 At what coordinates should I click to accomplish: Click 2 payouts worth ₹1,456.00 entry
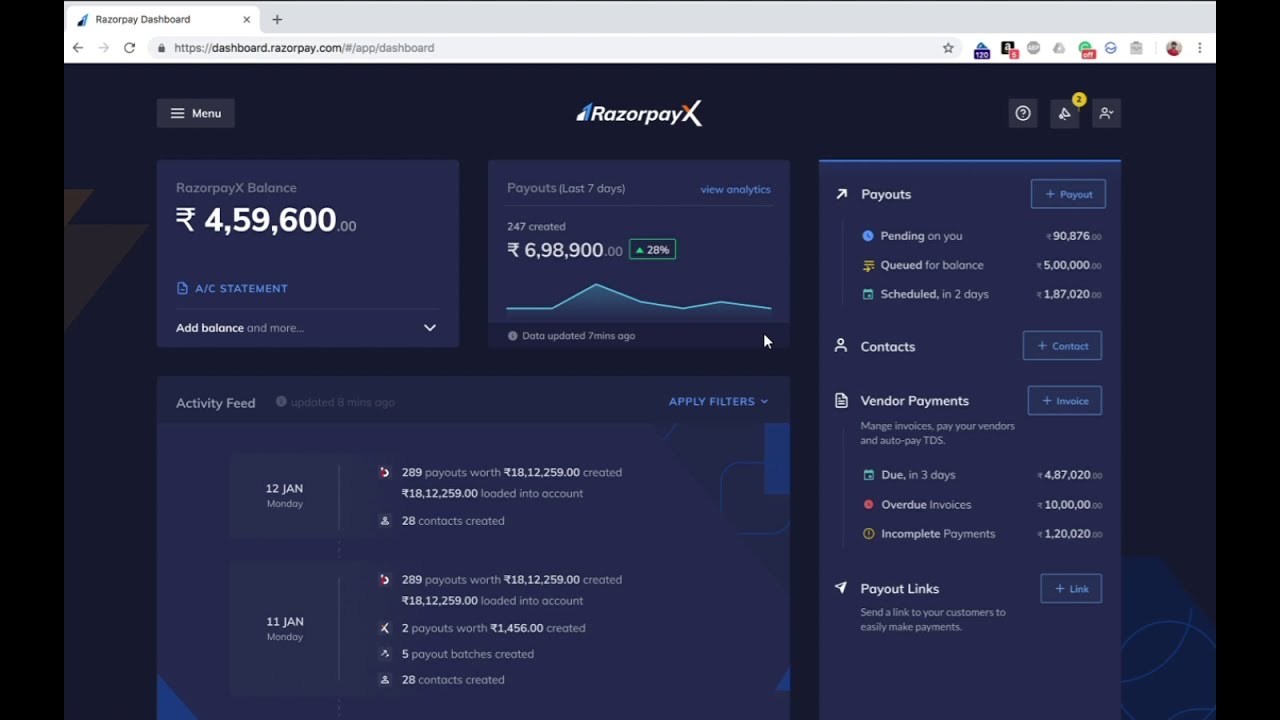click(493, 628)
